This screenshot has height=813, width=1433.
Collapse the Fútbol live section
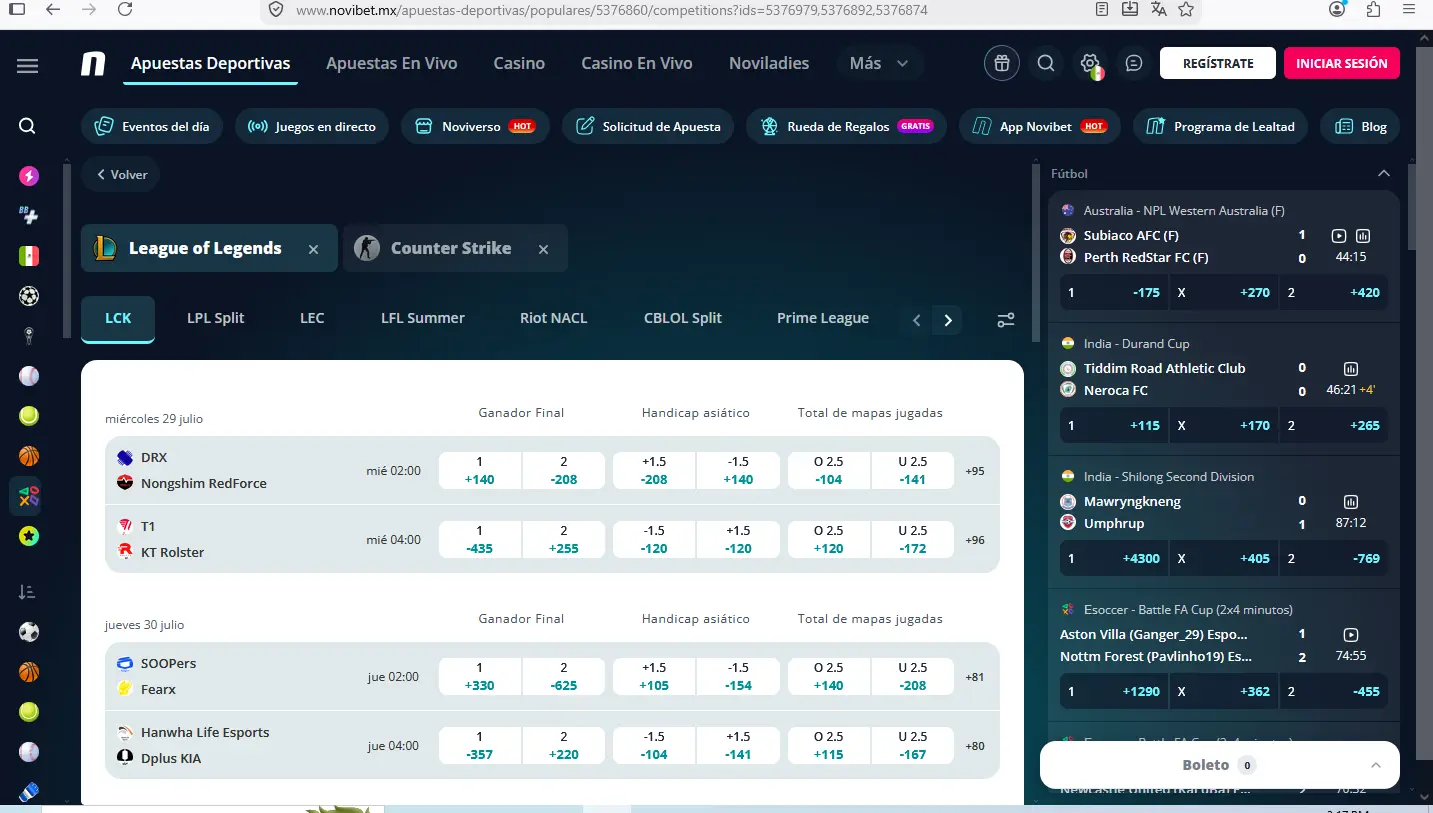click(x=1384, y=173)
